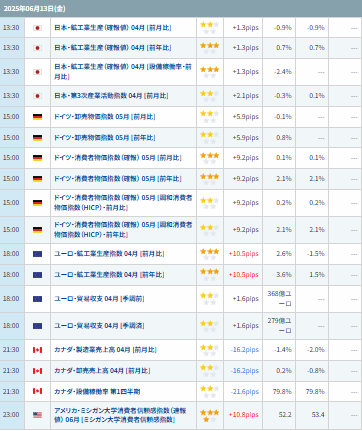Click EU flag in ユーロ・貿易収支 [季調済] row

(x=37, y=326)
